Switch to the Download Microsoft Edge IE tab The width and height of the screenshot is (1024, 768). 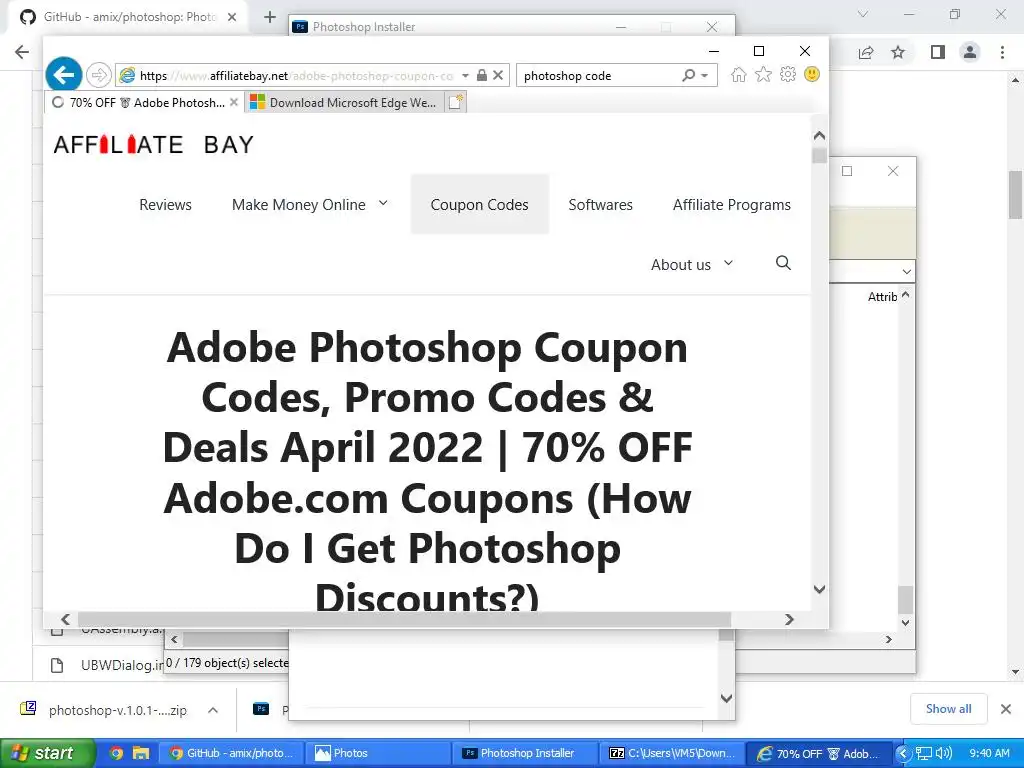344,102
